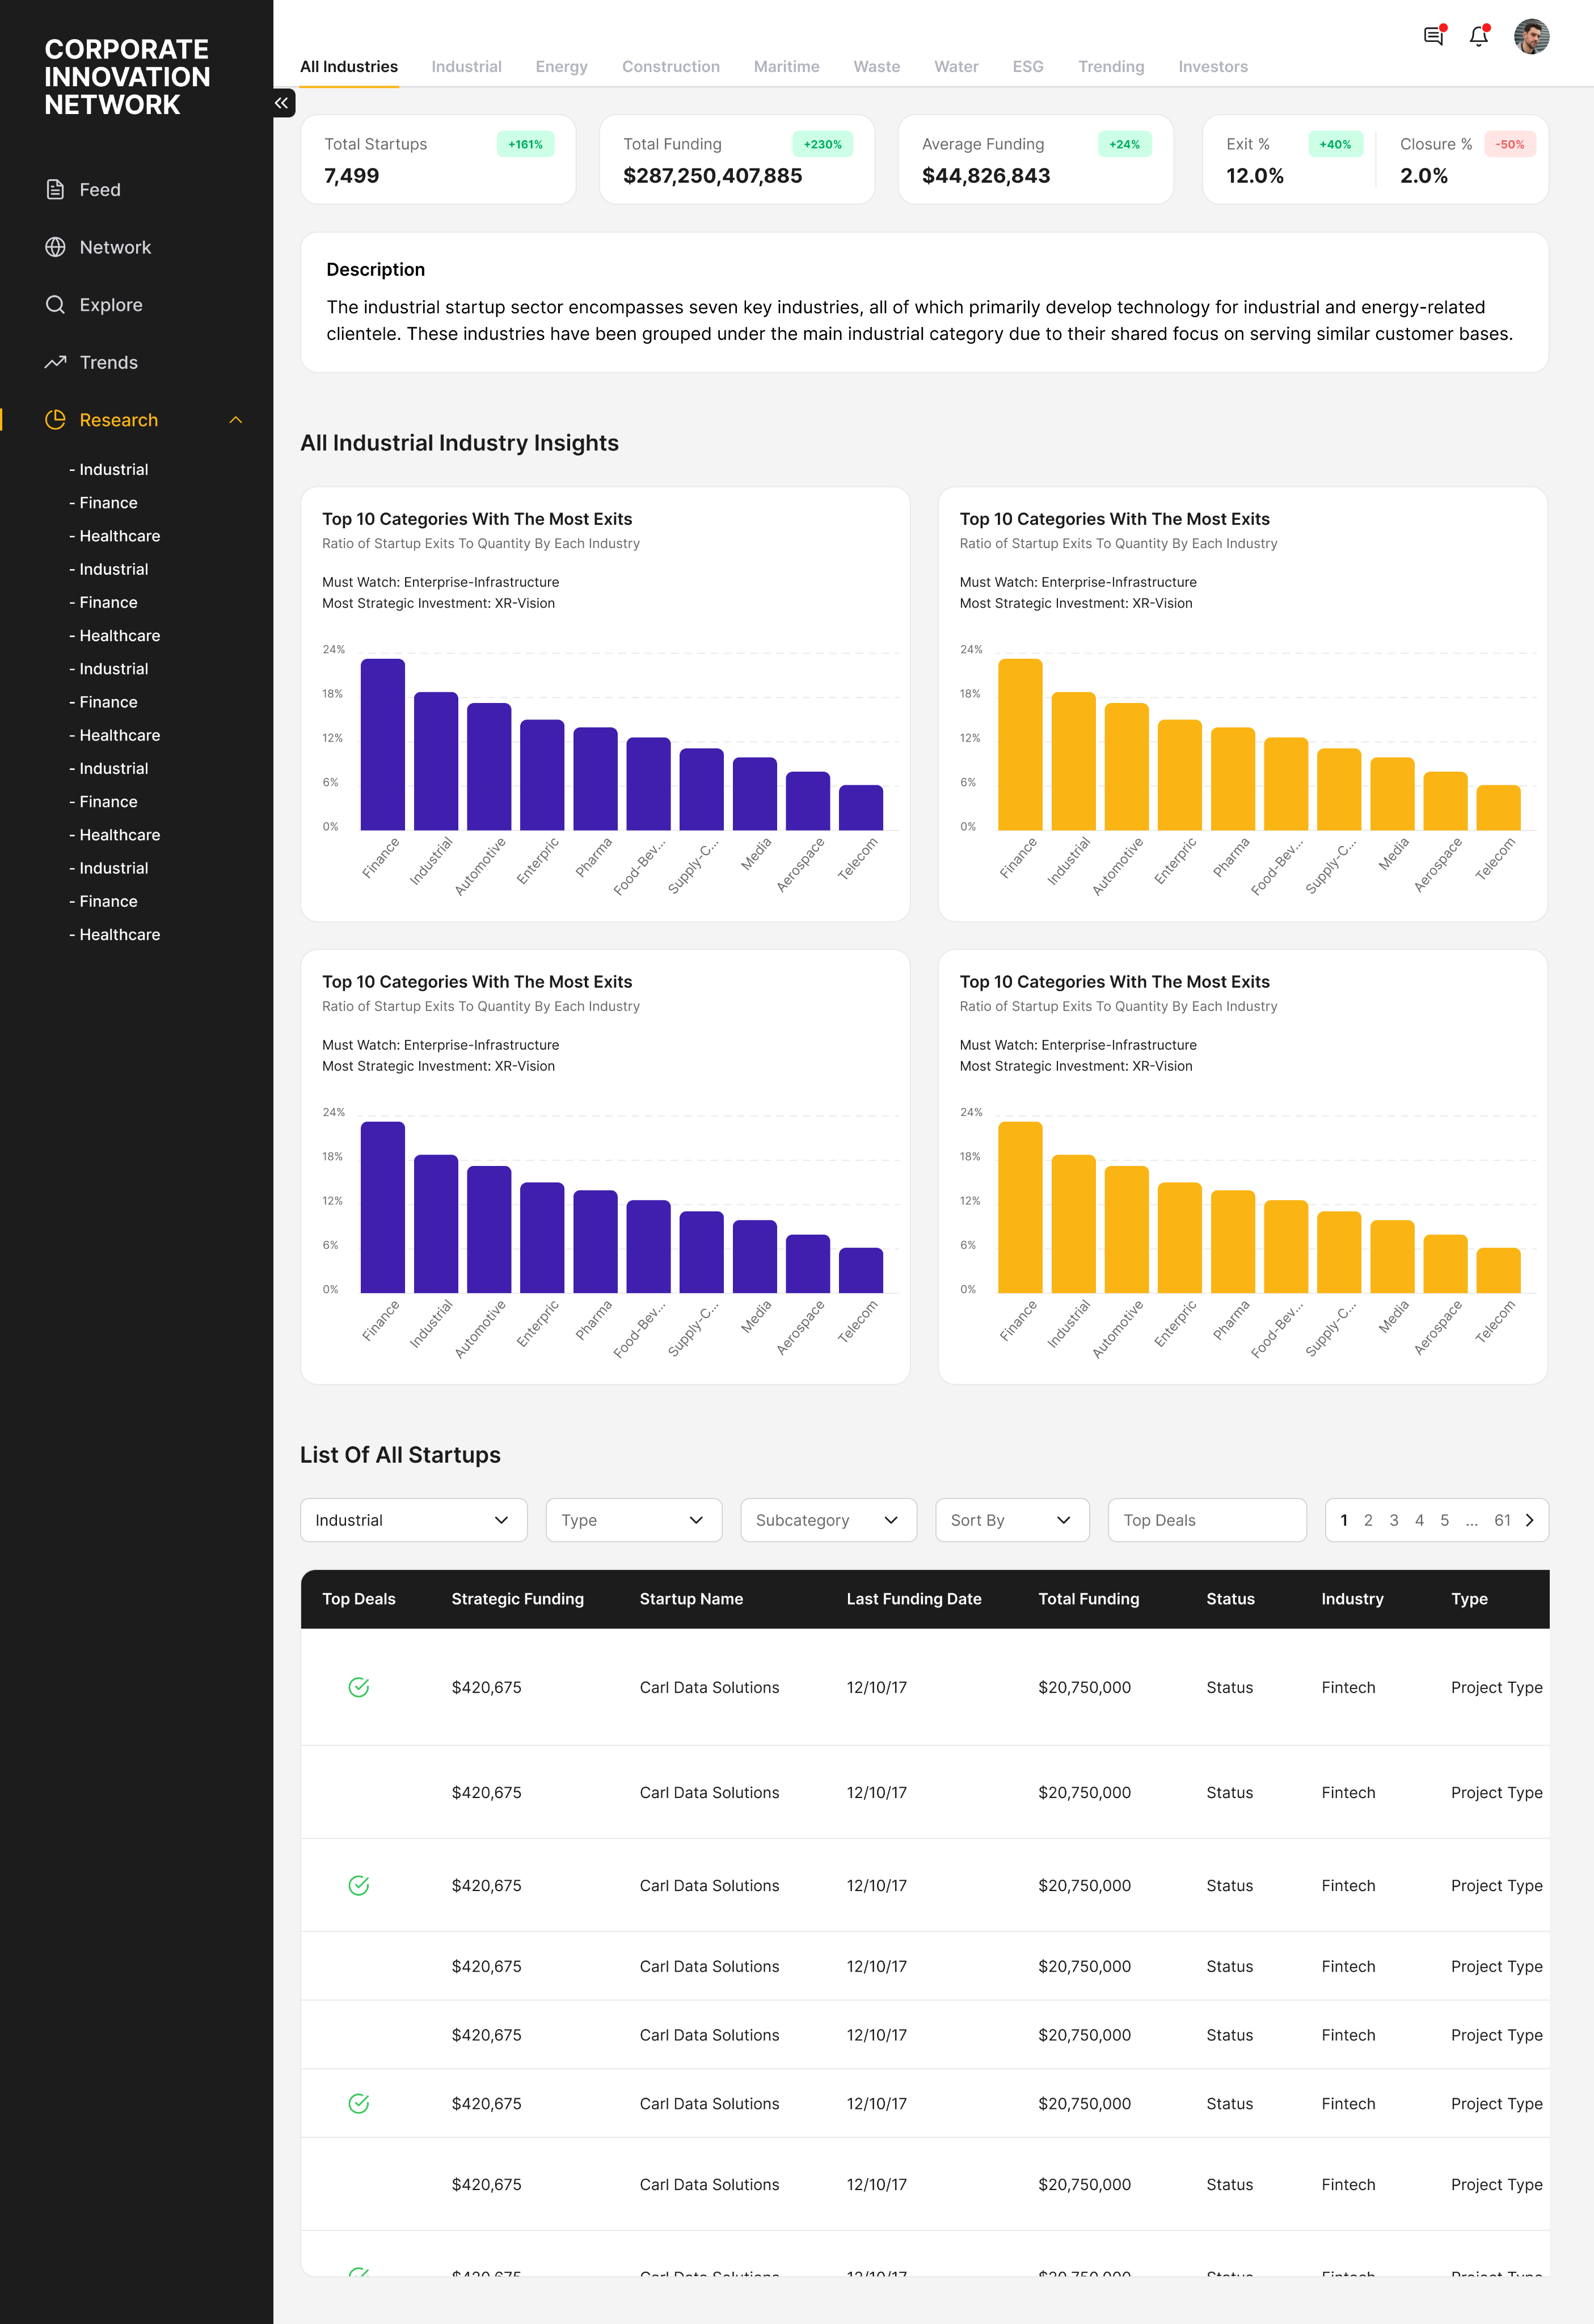The image size is (1594, 2324).
Task: Toggle top deal checkmark in third row
Action: [359, 1885]
